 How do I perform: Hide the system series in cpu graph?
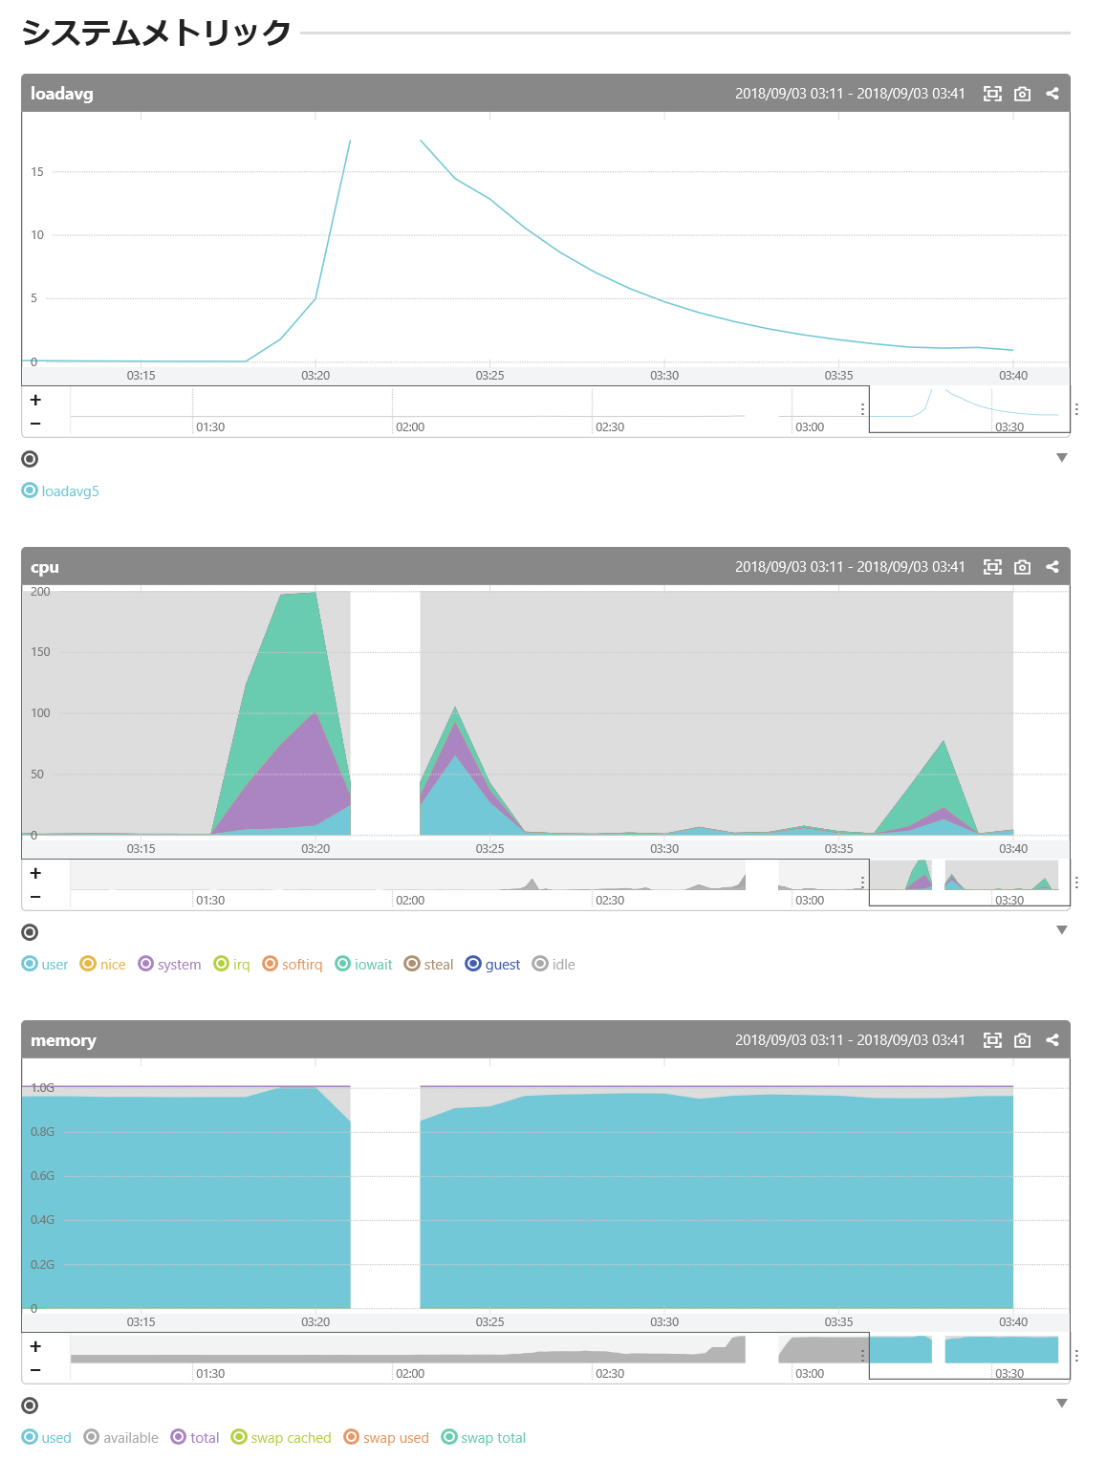169,964
